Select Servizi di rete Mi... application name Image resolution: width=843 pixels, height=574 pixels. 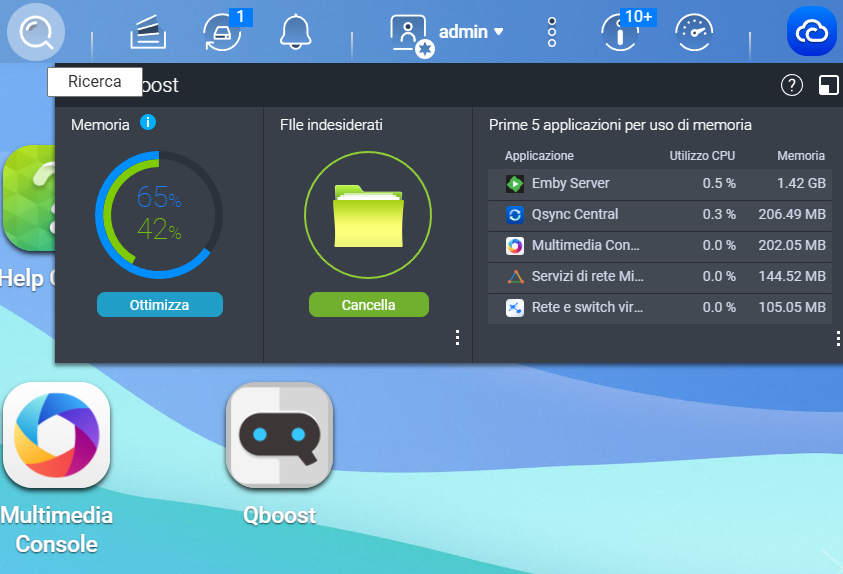point(587,276)
